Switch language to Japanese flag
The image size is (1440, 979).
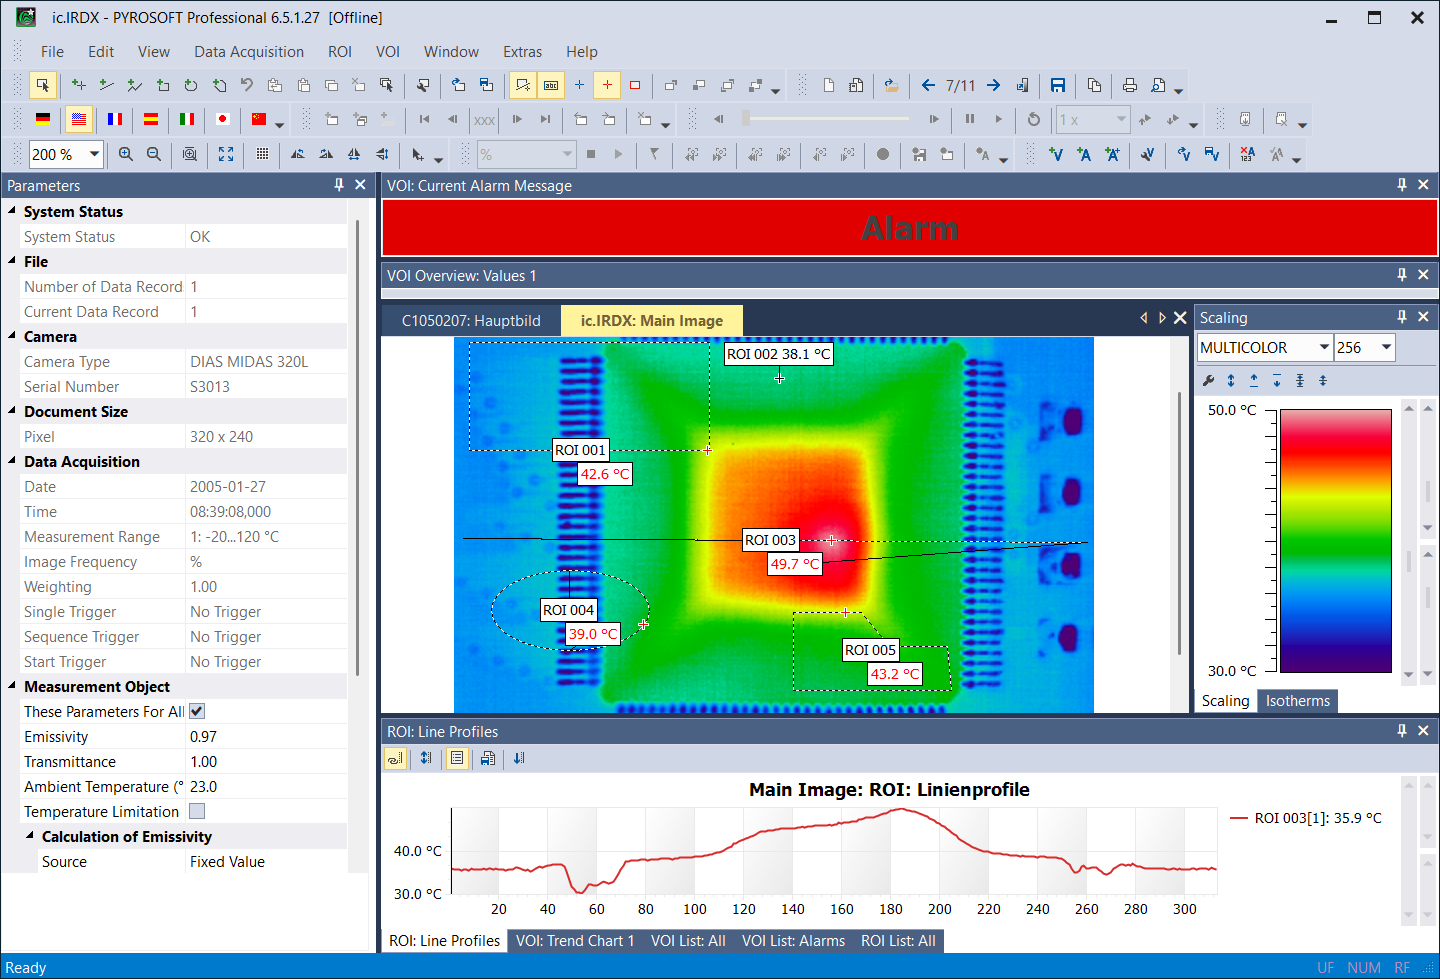click(x=223, y=119)
